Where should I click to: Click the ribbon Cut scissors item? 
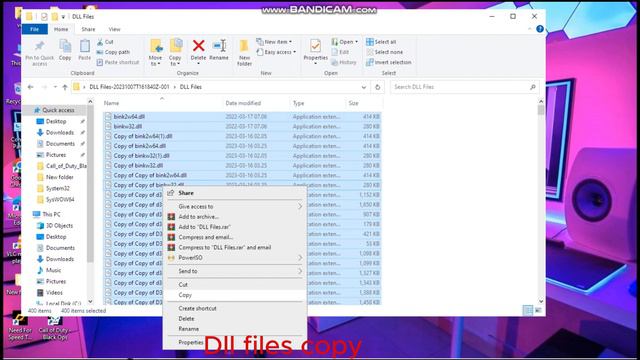point(105,42)
